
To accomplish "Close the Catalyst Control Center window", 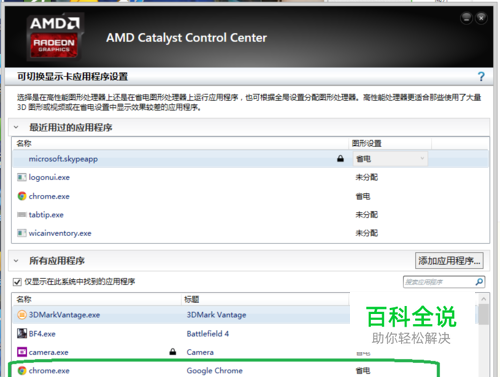I will (481, 18).
